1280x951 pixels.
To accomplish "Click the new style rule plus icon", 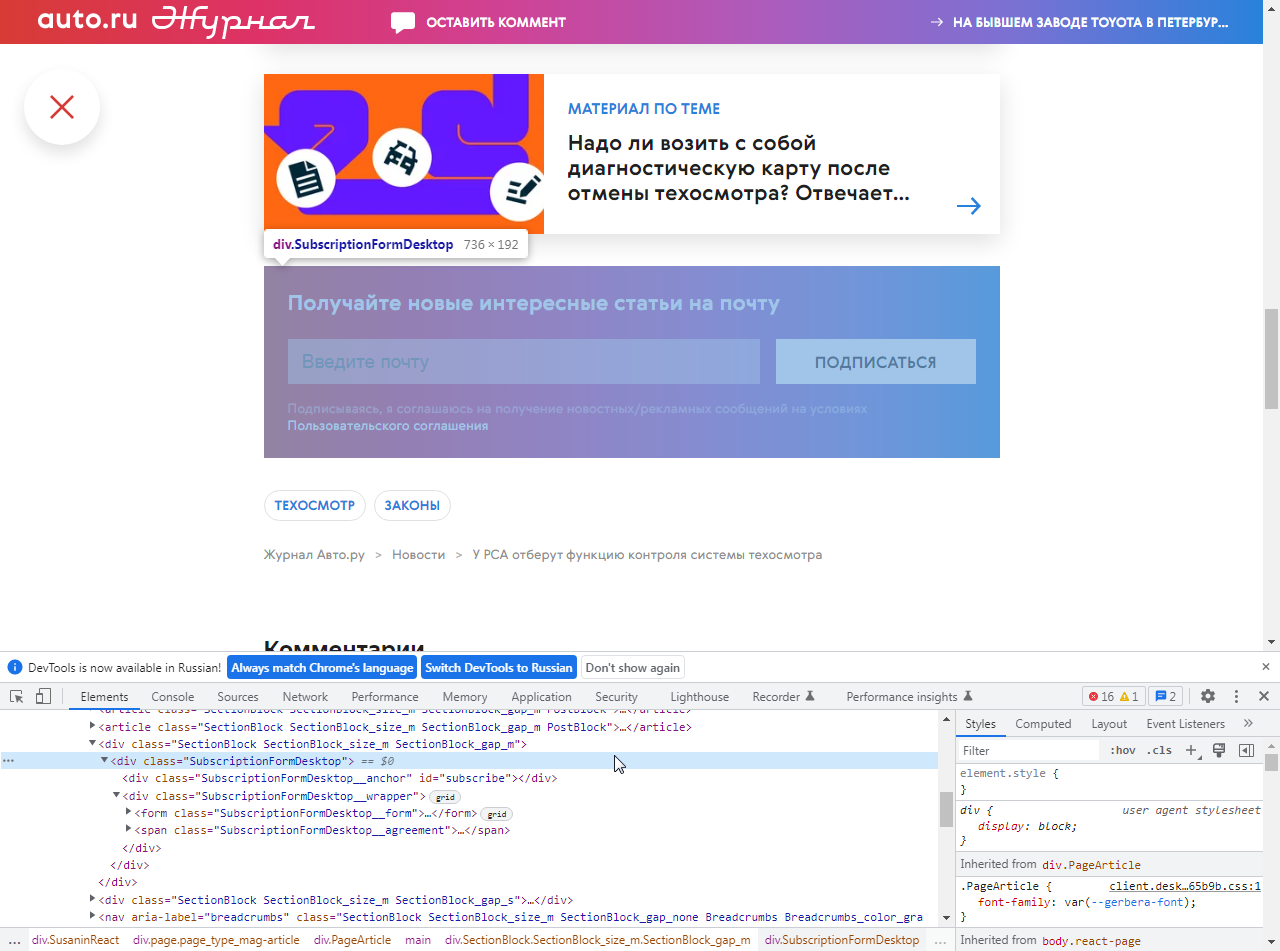I will (1191, 749).
